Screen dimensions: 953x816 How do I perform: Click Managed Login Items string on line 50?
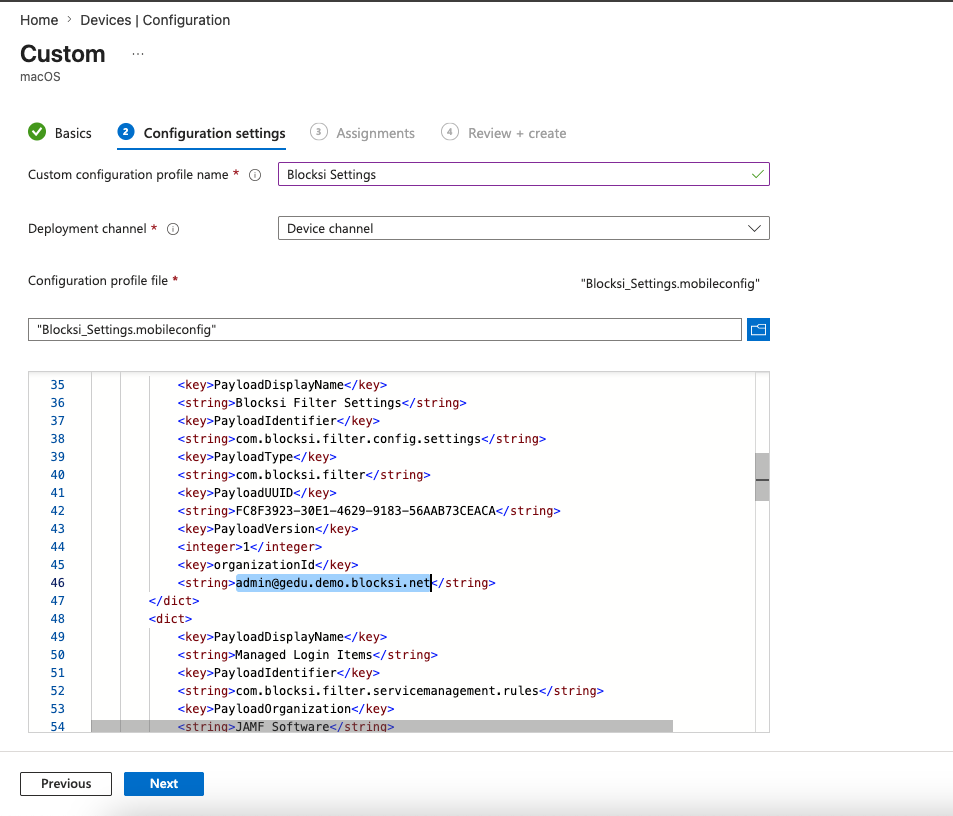(304, 655)
